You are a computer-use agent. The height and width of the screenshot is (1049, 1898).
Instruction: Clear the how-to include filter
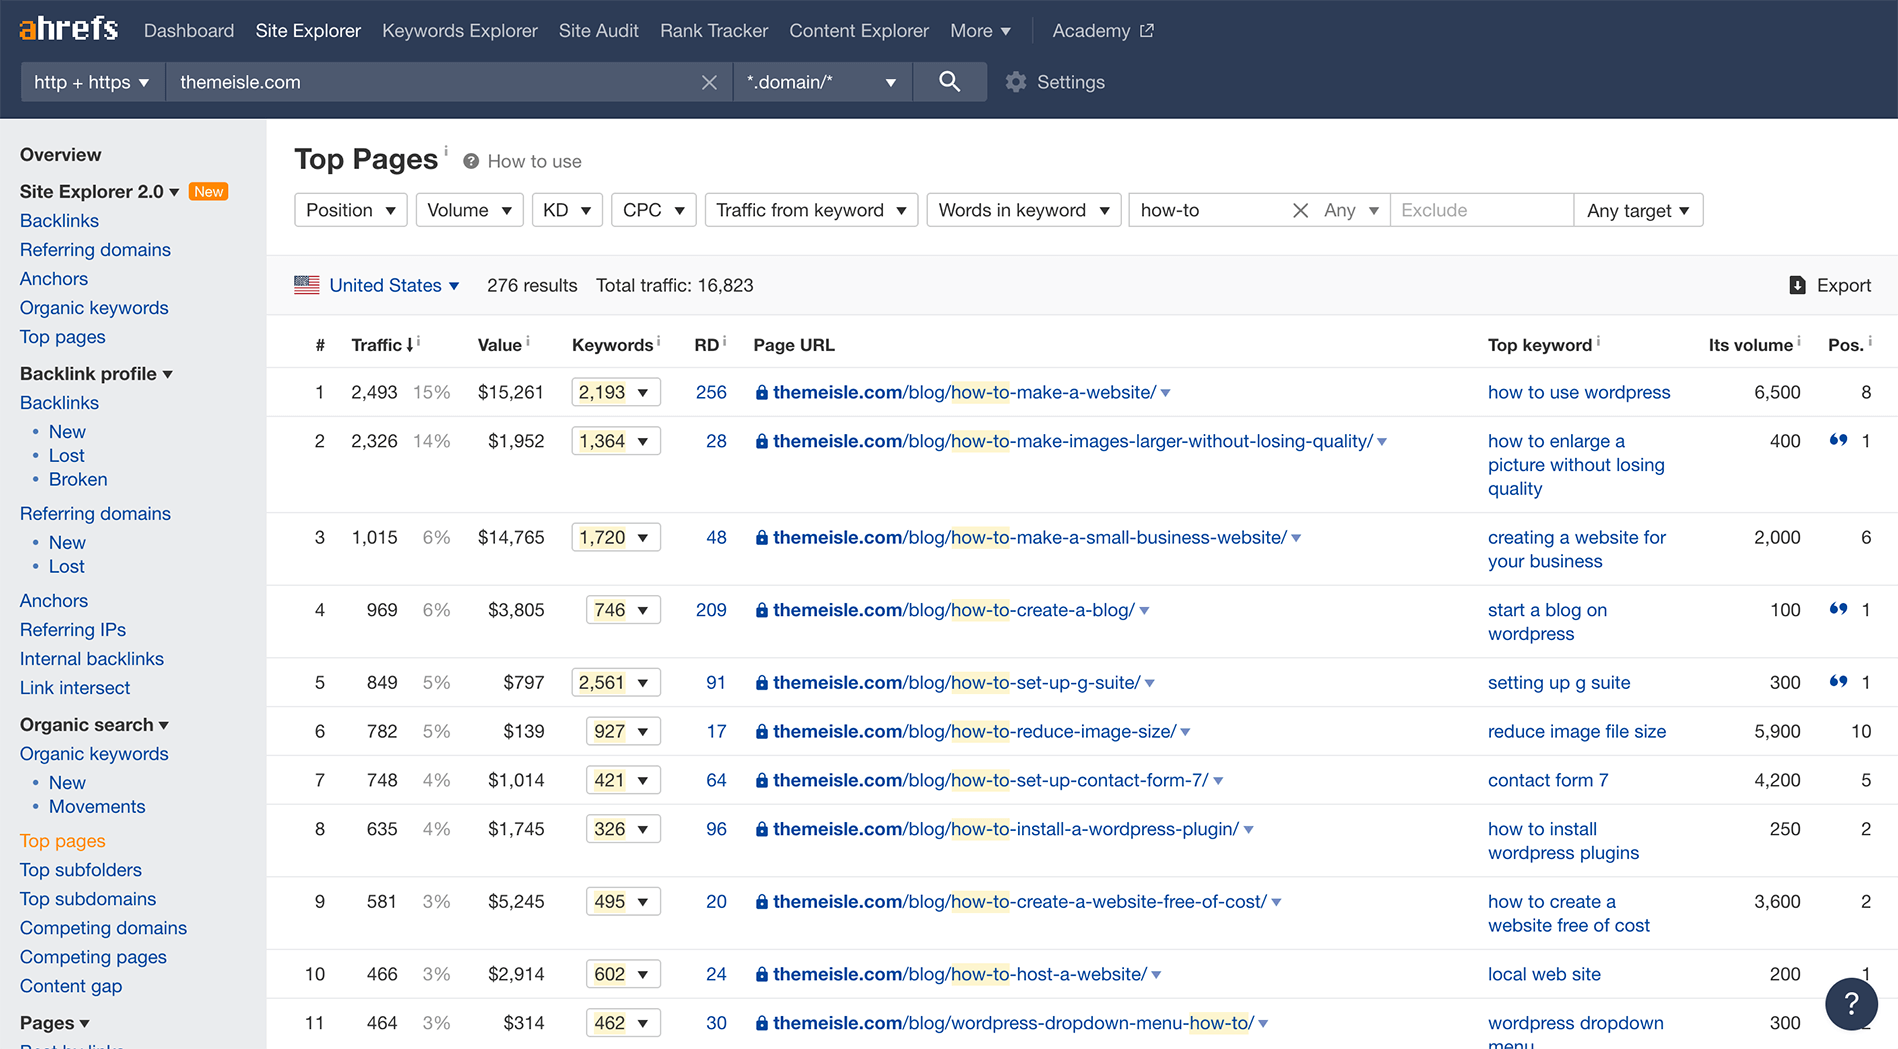pyautogui.click(x=1300, y=210)
